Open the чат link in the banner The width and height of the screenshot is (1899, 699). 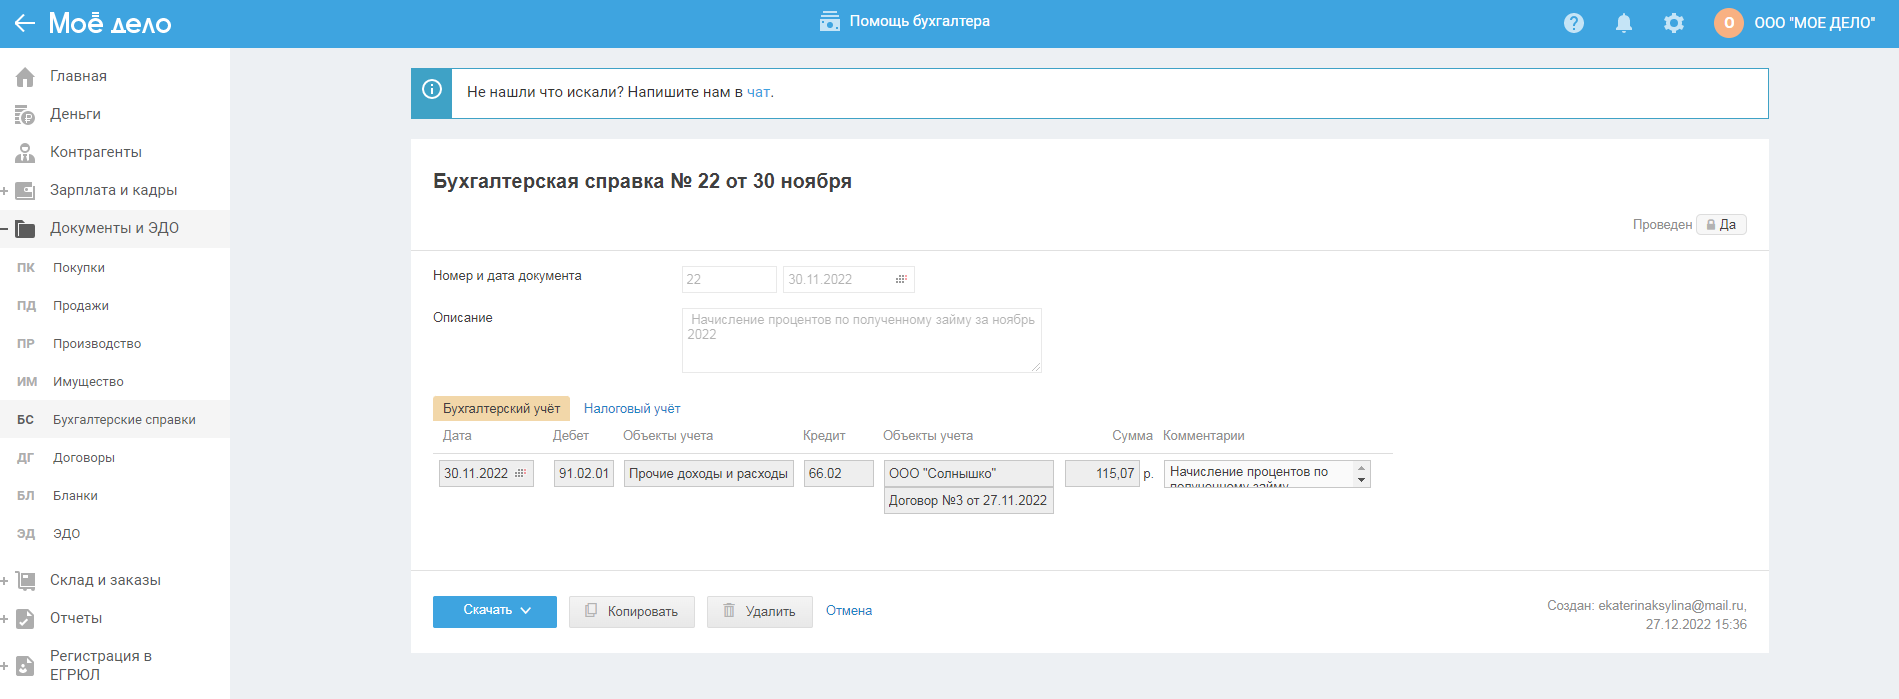(x=758, y=92)
